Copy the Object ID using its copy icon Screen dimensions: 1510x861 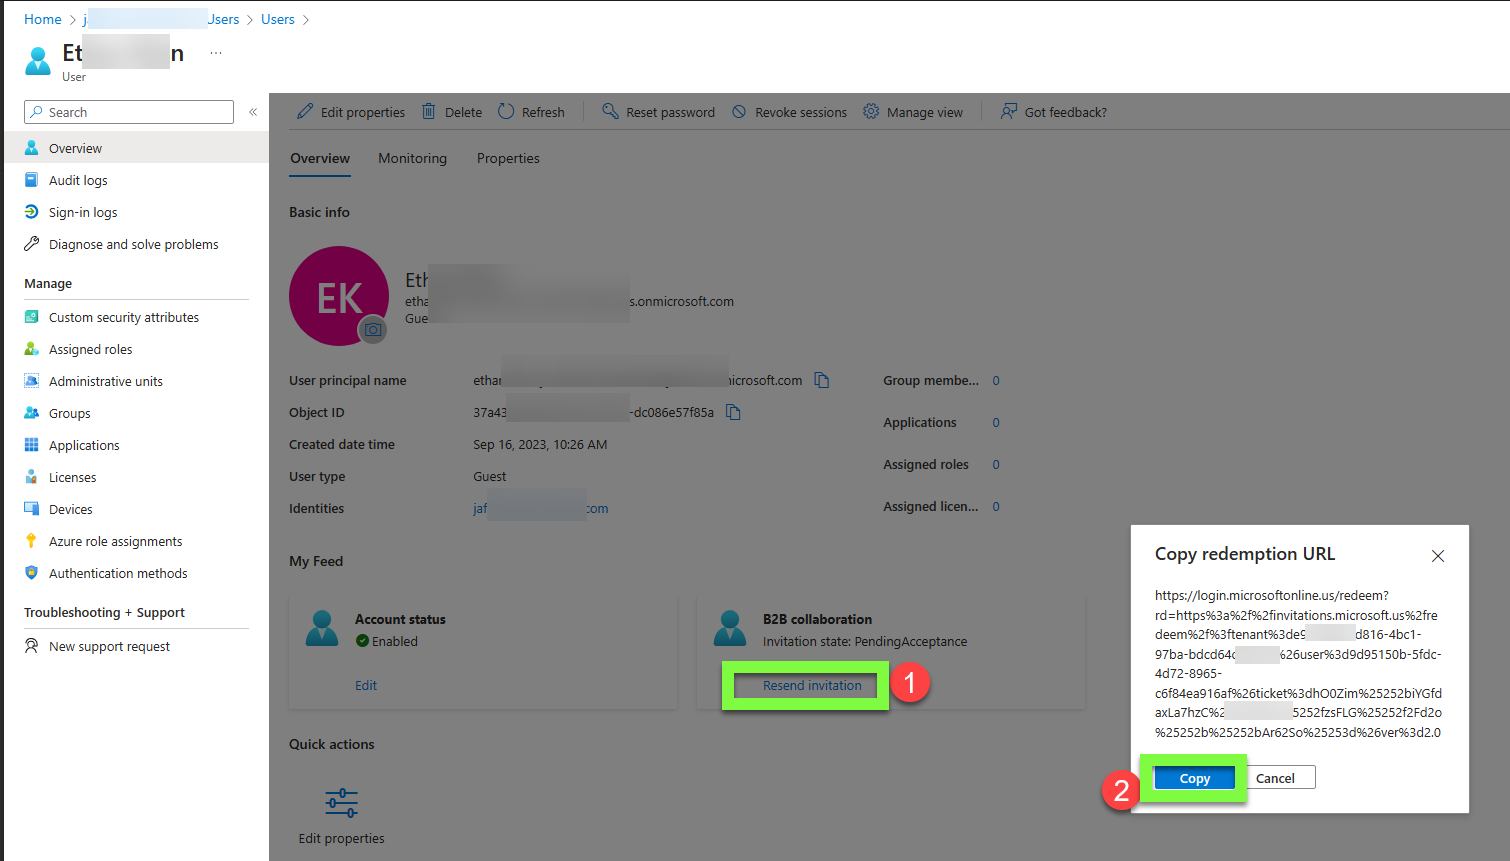coord(733,412)
